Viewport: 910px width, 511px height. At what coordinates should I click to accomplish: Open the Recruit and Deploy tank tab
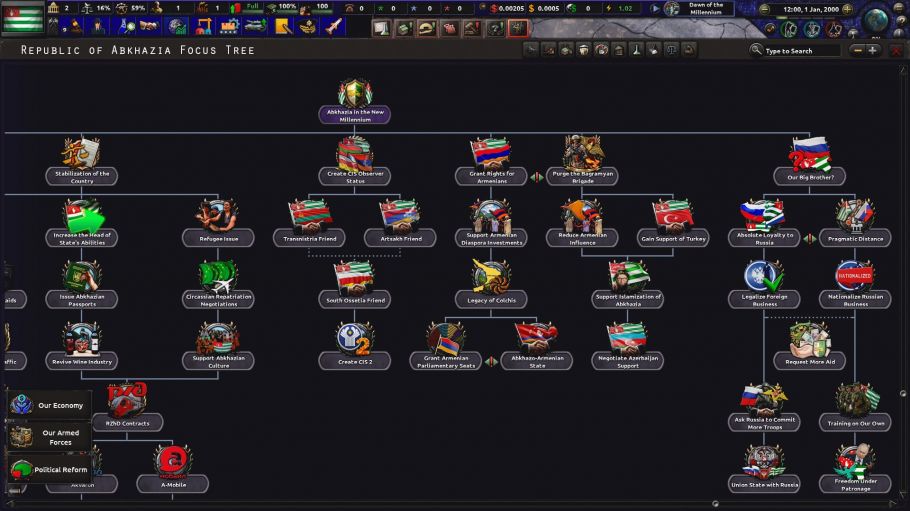(255, 27)
